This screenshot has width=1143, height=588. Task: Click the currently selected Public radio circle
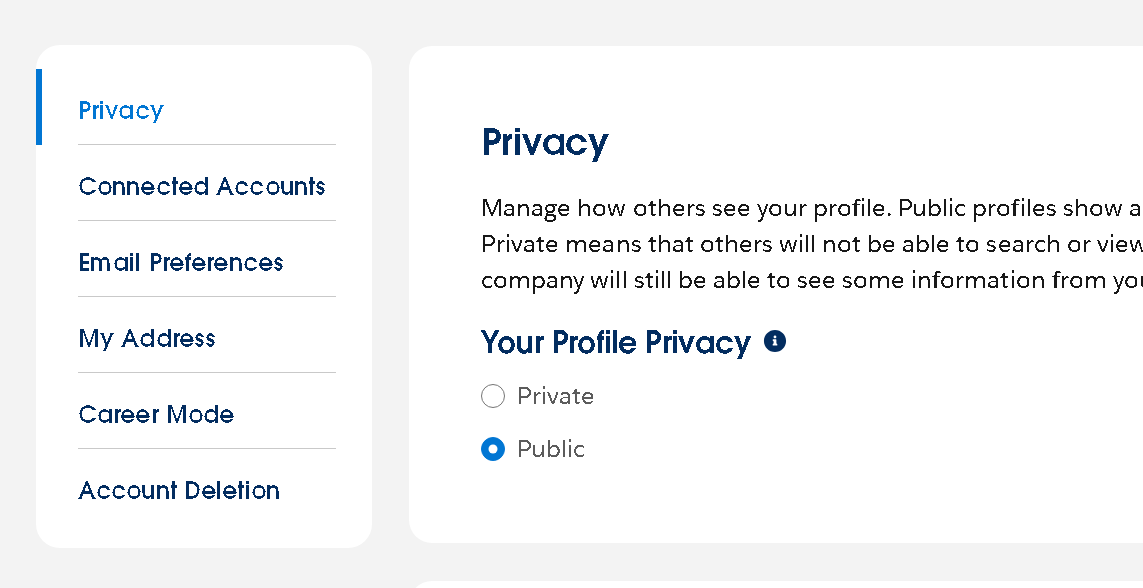tap(493, 449)
